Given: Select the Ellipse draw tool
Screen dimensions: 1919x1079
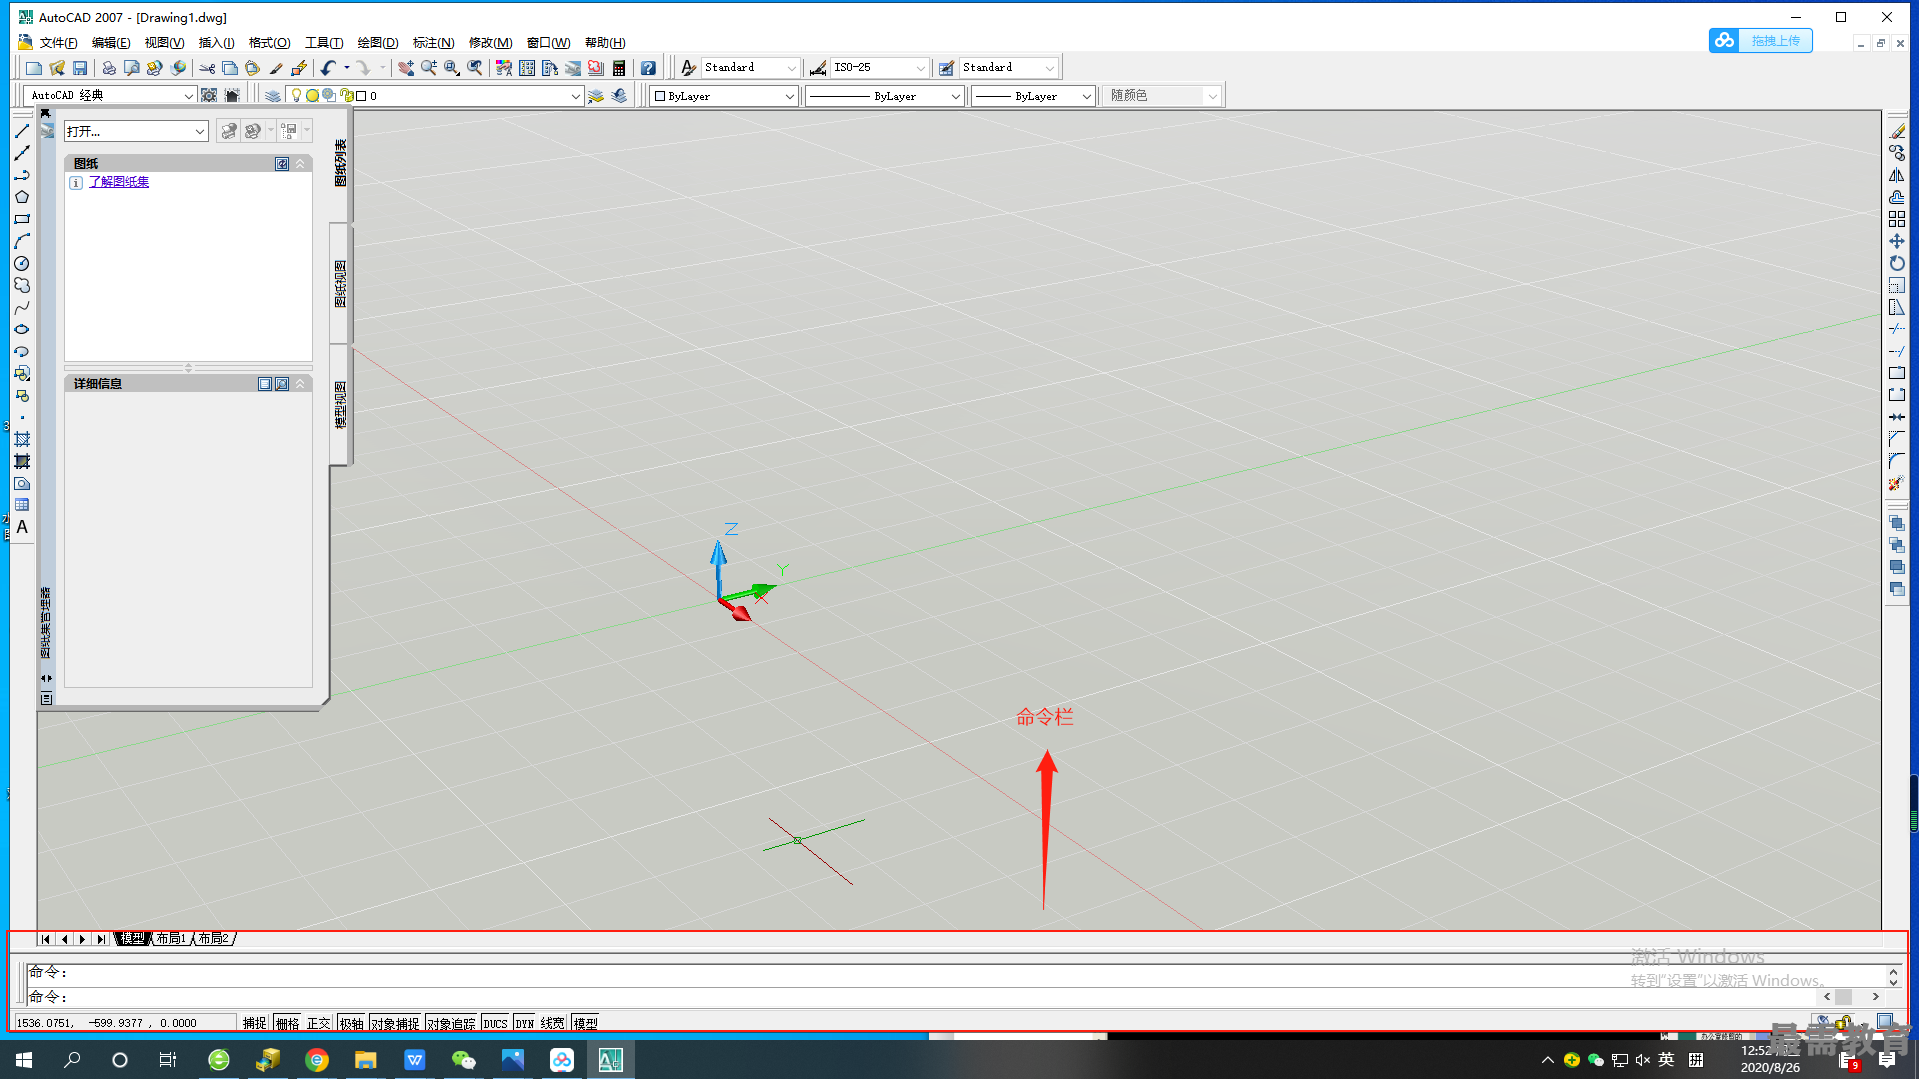Looking at the screenshot, I should click(x=22, y=329).
